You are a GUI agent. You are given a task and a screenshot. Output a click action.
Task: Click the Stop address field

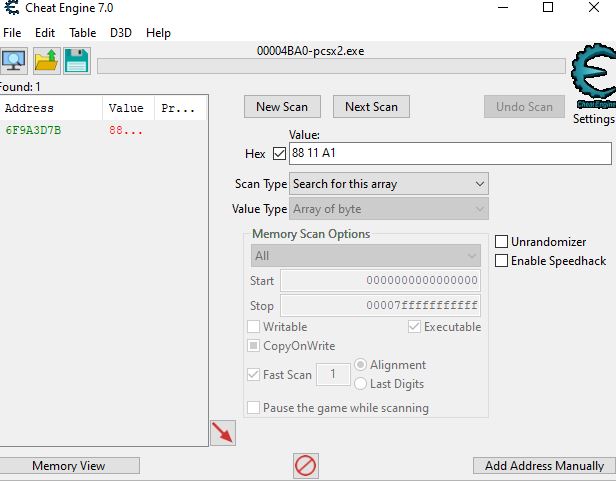(380, 306)
